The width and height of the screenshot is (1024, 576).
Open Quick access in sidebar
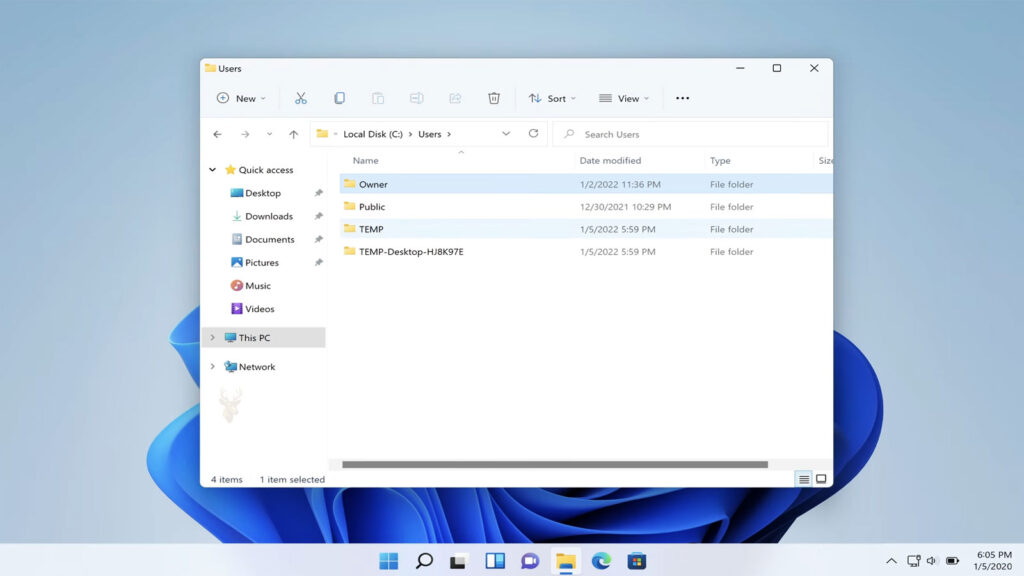[266, 170]
